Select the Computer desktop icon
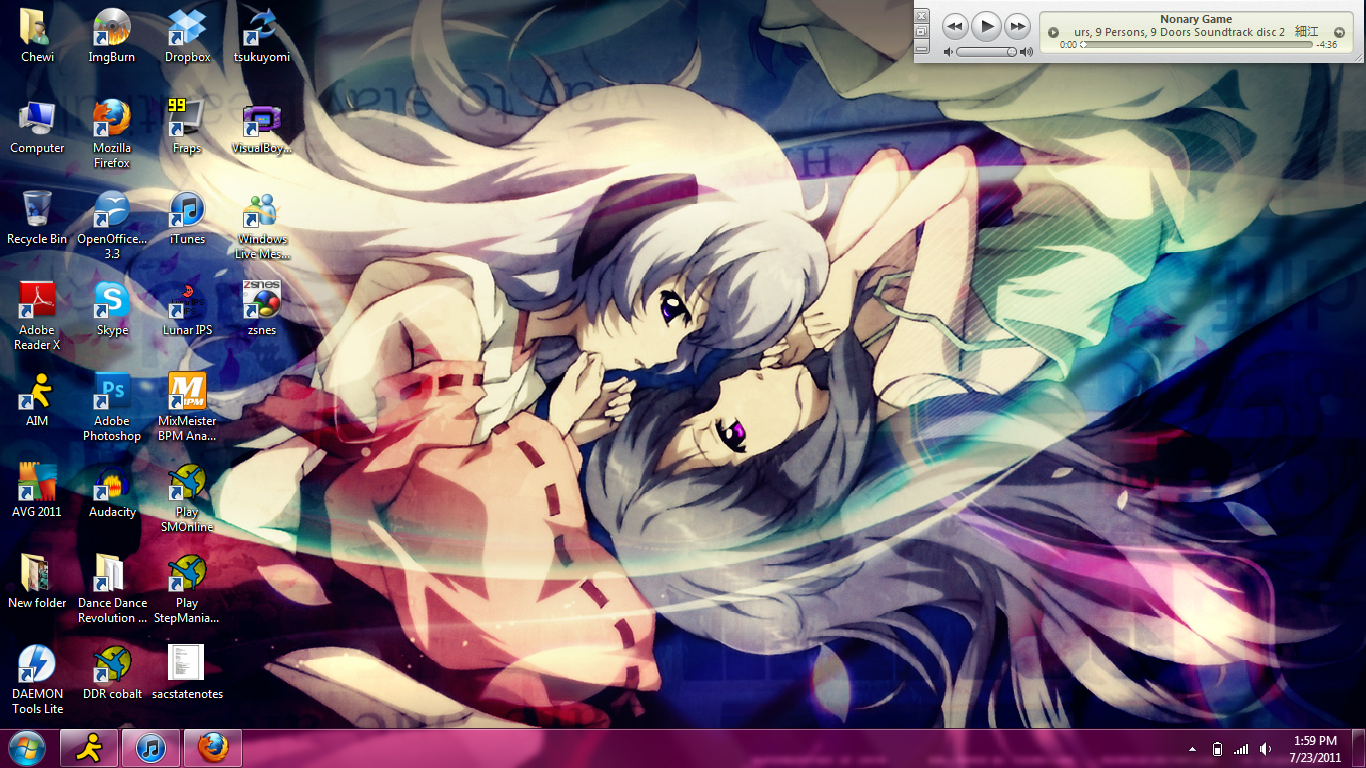Image resolution: width=1366 pixels, height=768 pixels. point(37,127)
